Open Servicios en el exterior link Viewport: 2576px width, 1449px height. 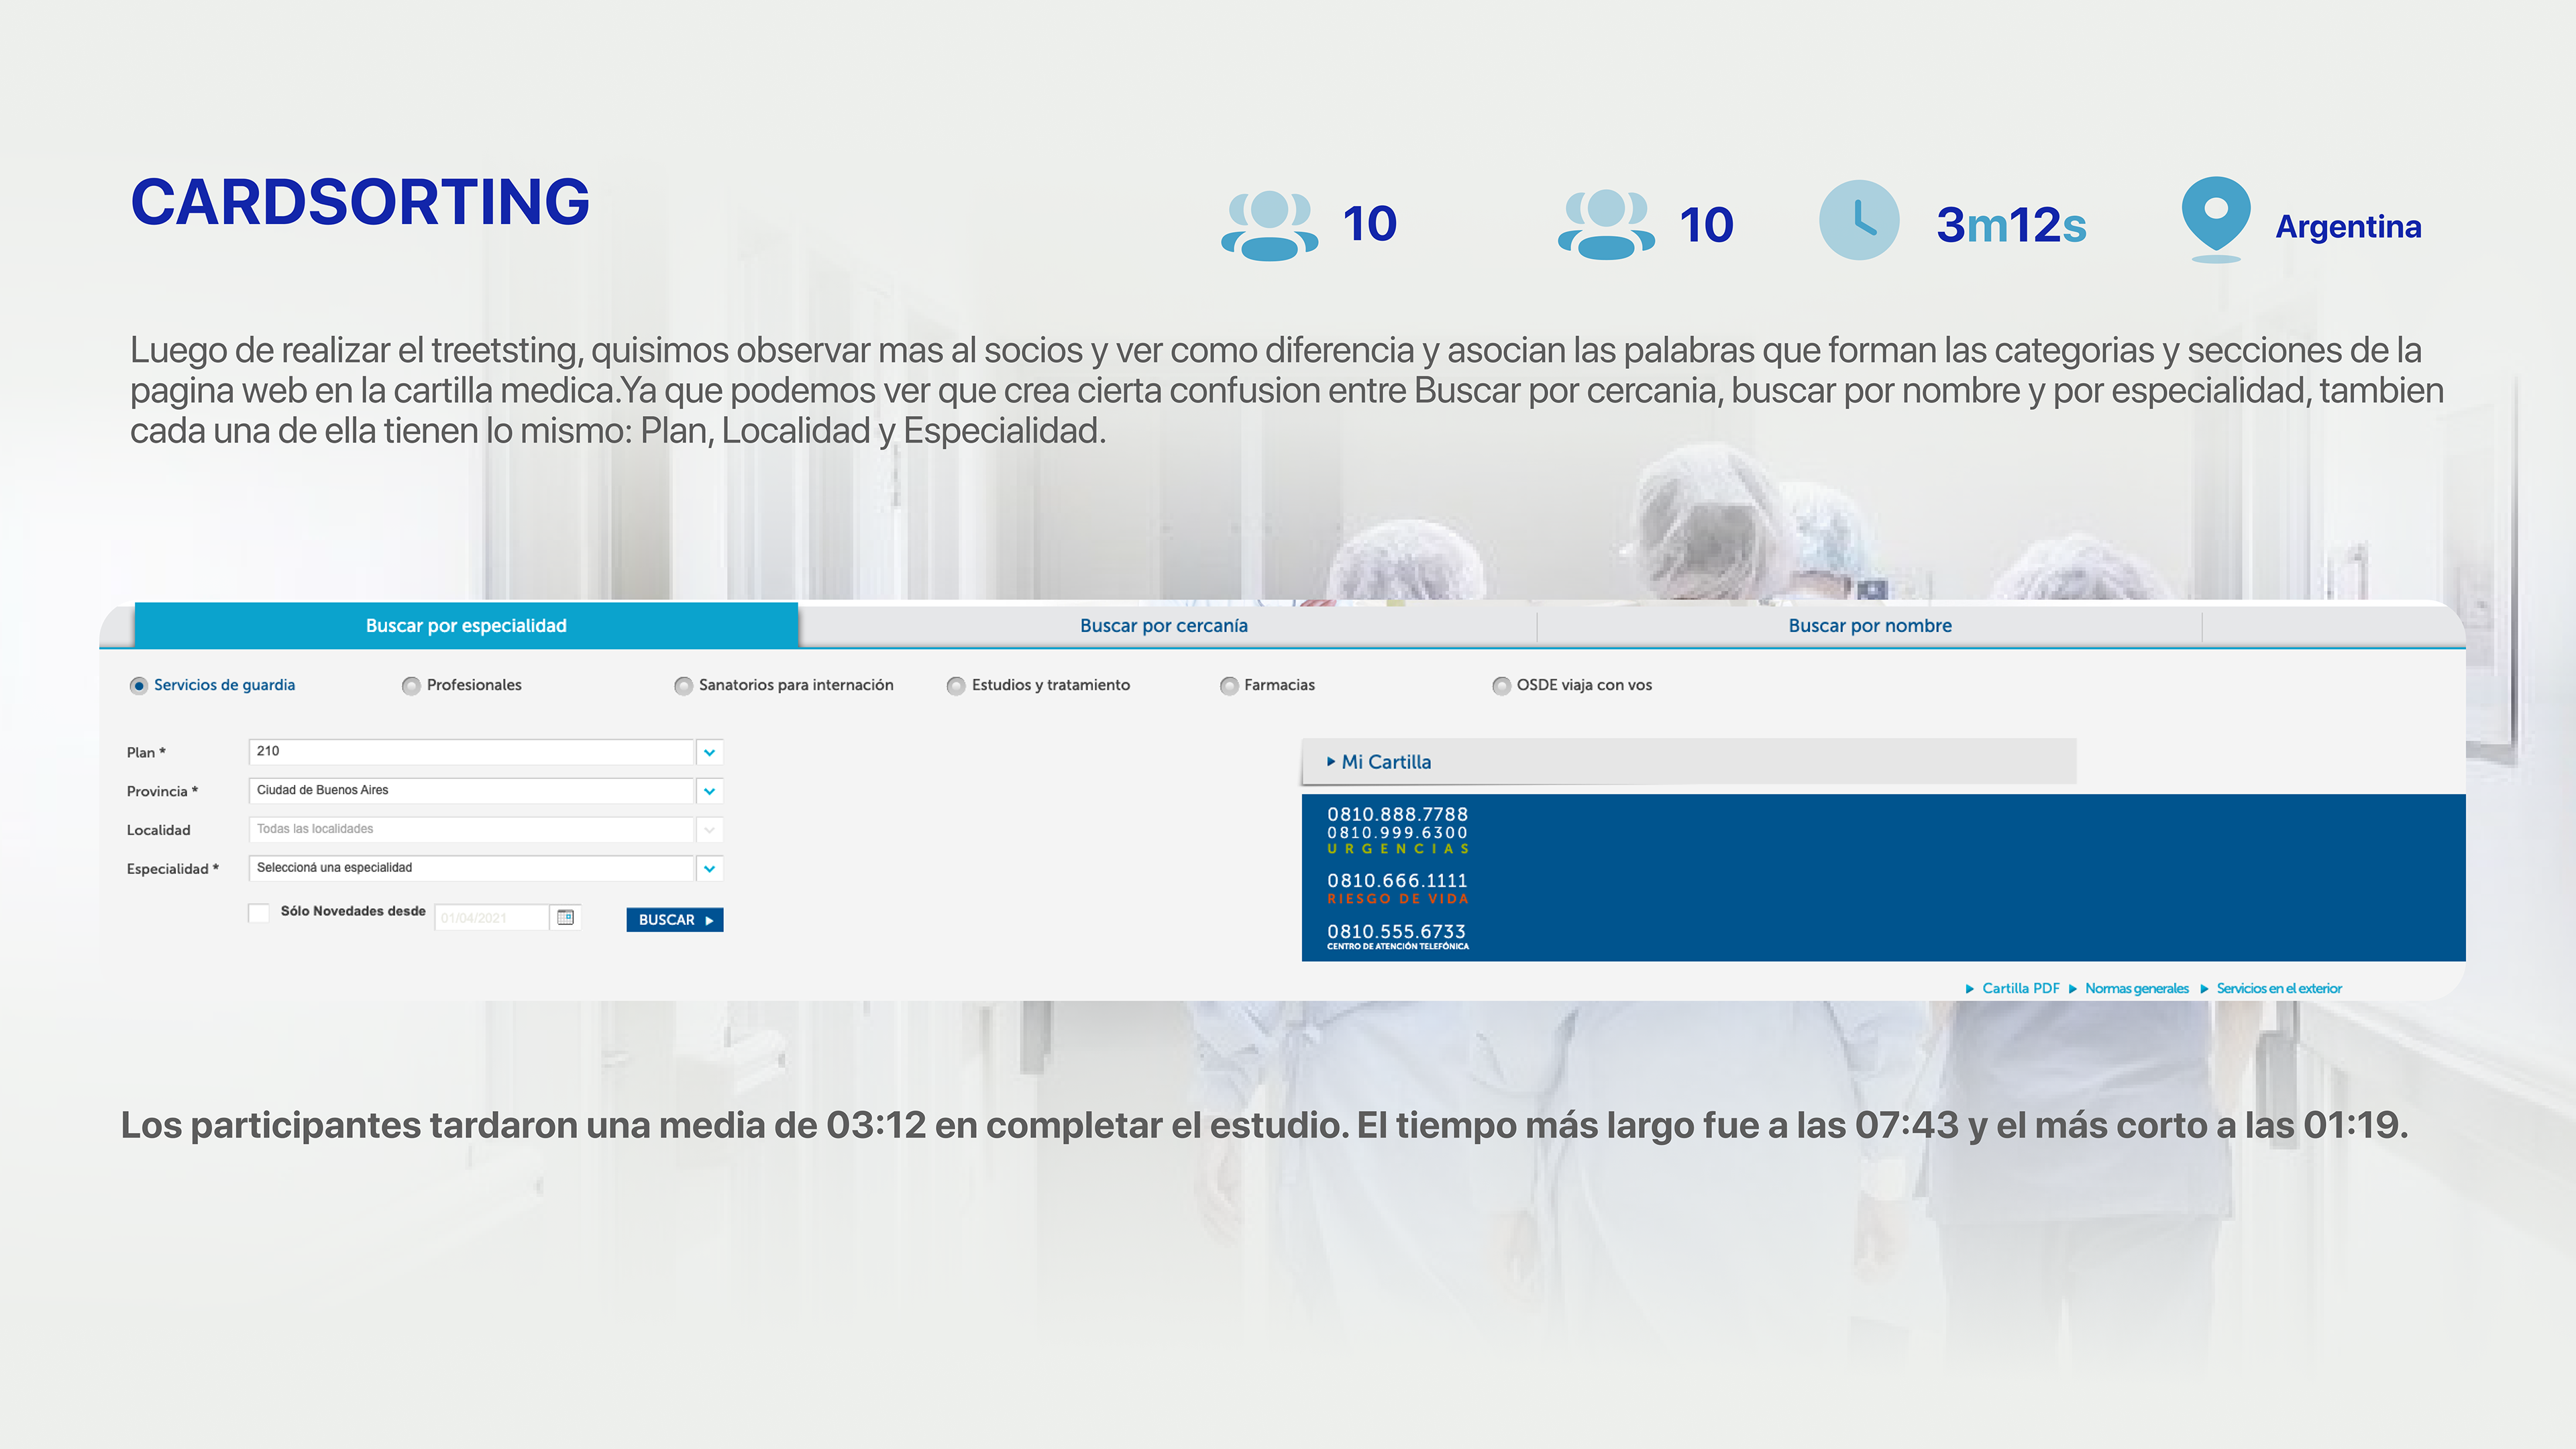click(2278, 988)
